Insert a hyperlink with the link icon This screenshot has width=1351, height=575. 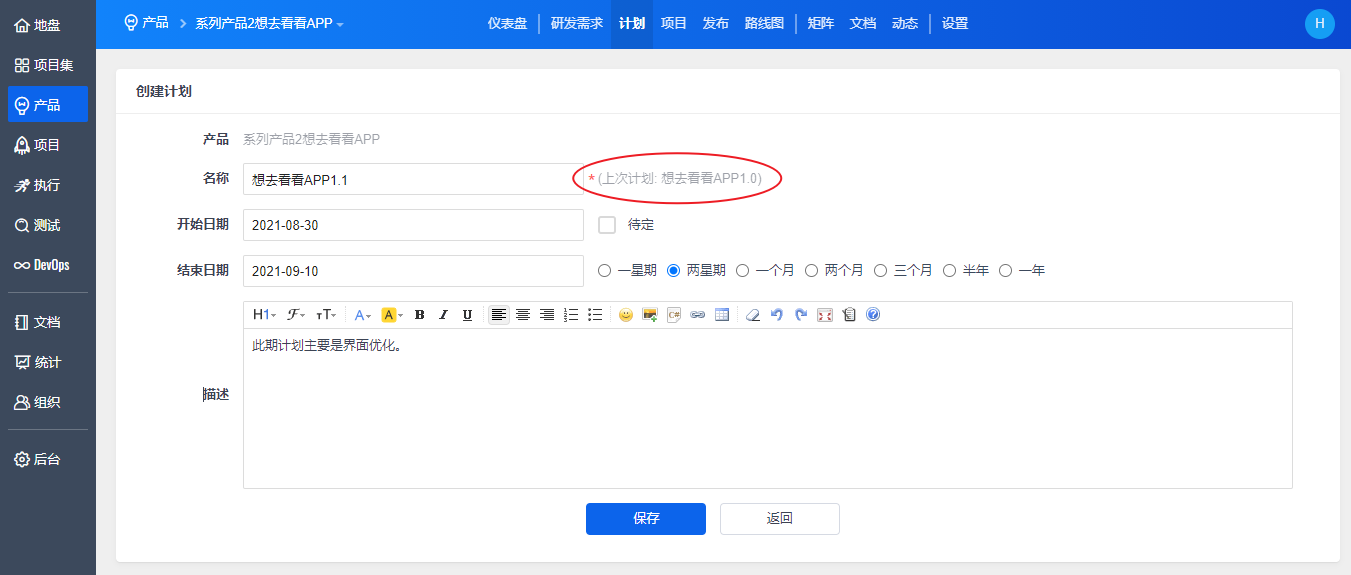pos(698,315)
